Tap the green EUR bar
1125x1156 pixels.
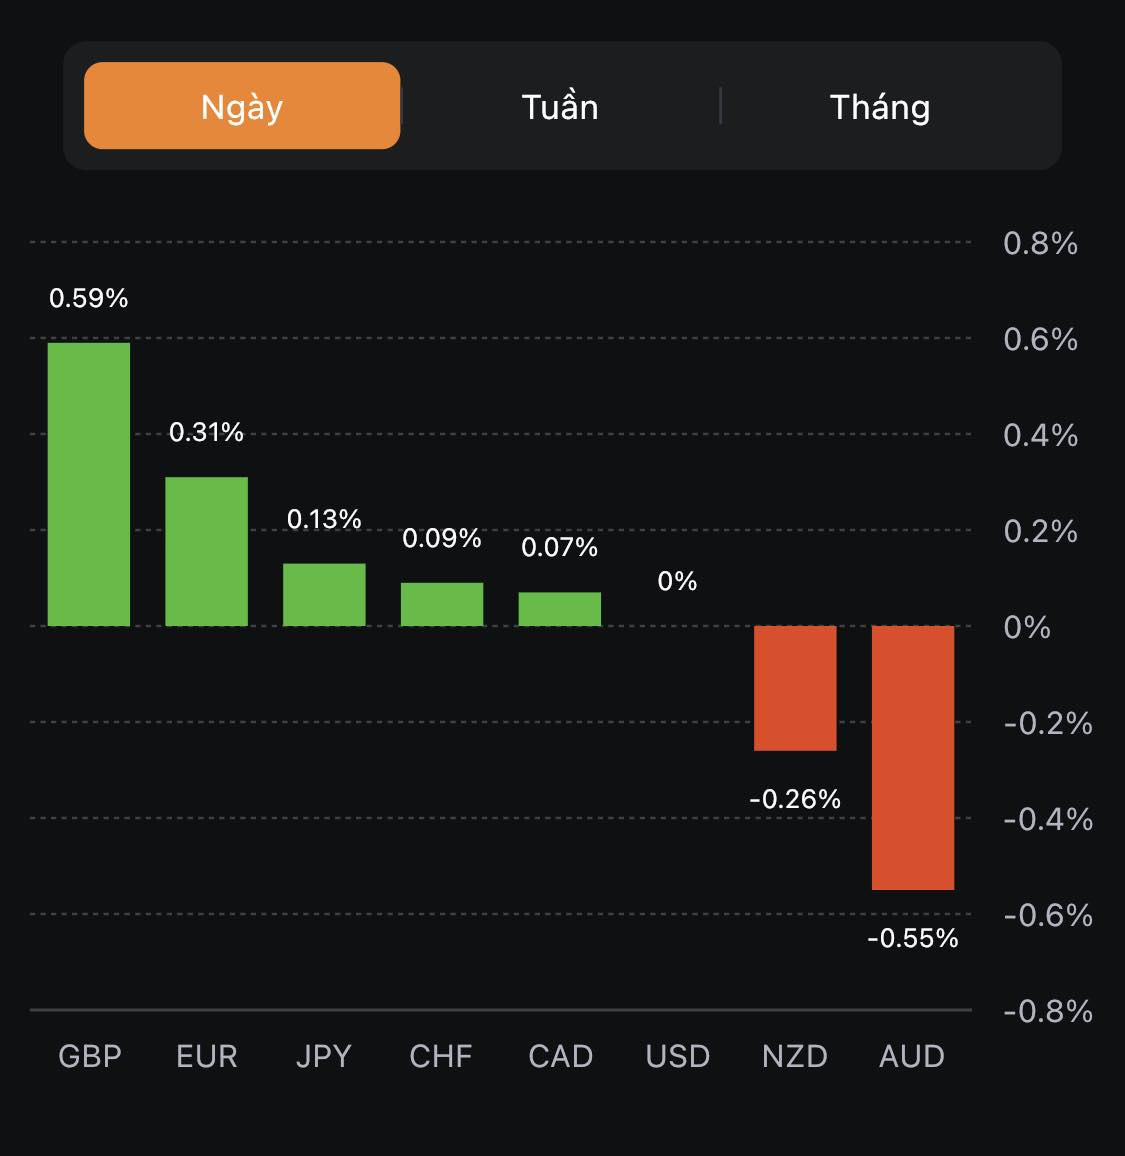click(206, 551)
